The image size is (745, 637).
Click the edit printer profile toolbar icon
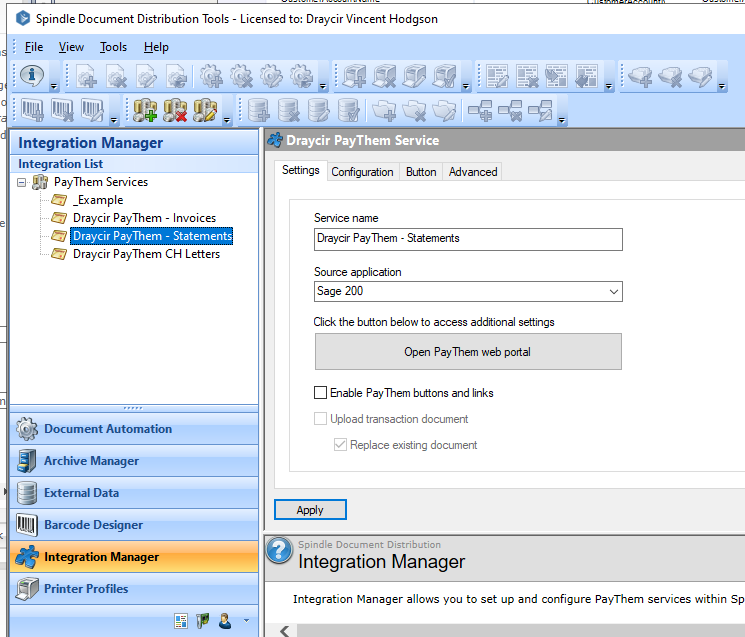coord(414,76)
